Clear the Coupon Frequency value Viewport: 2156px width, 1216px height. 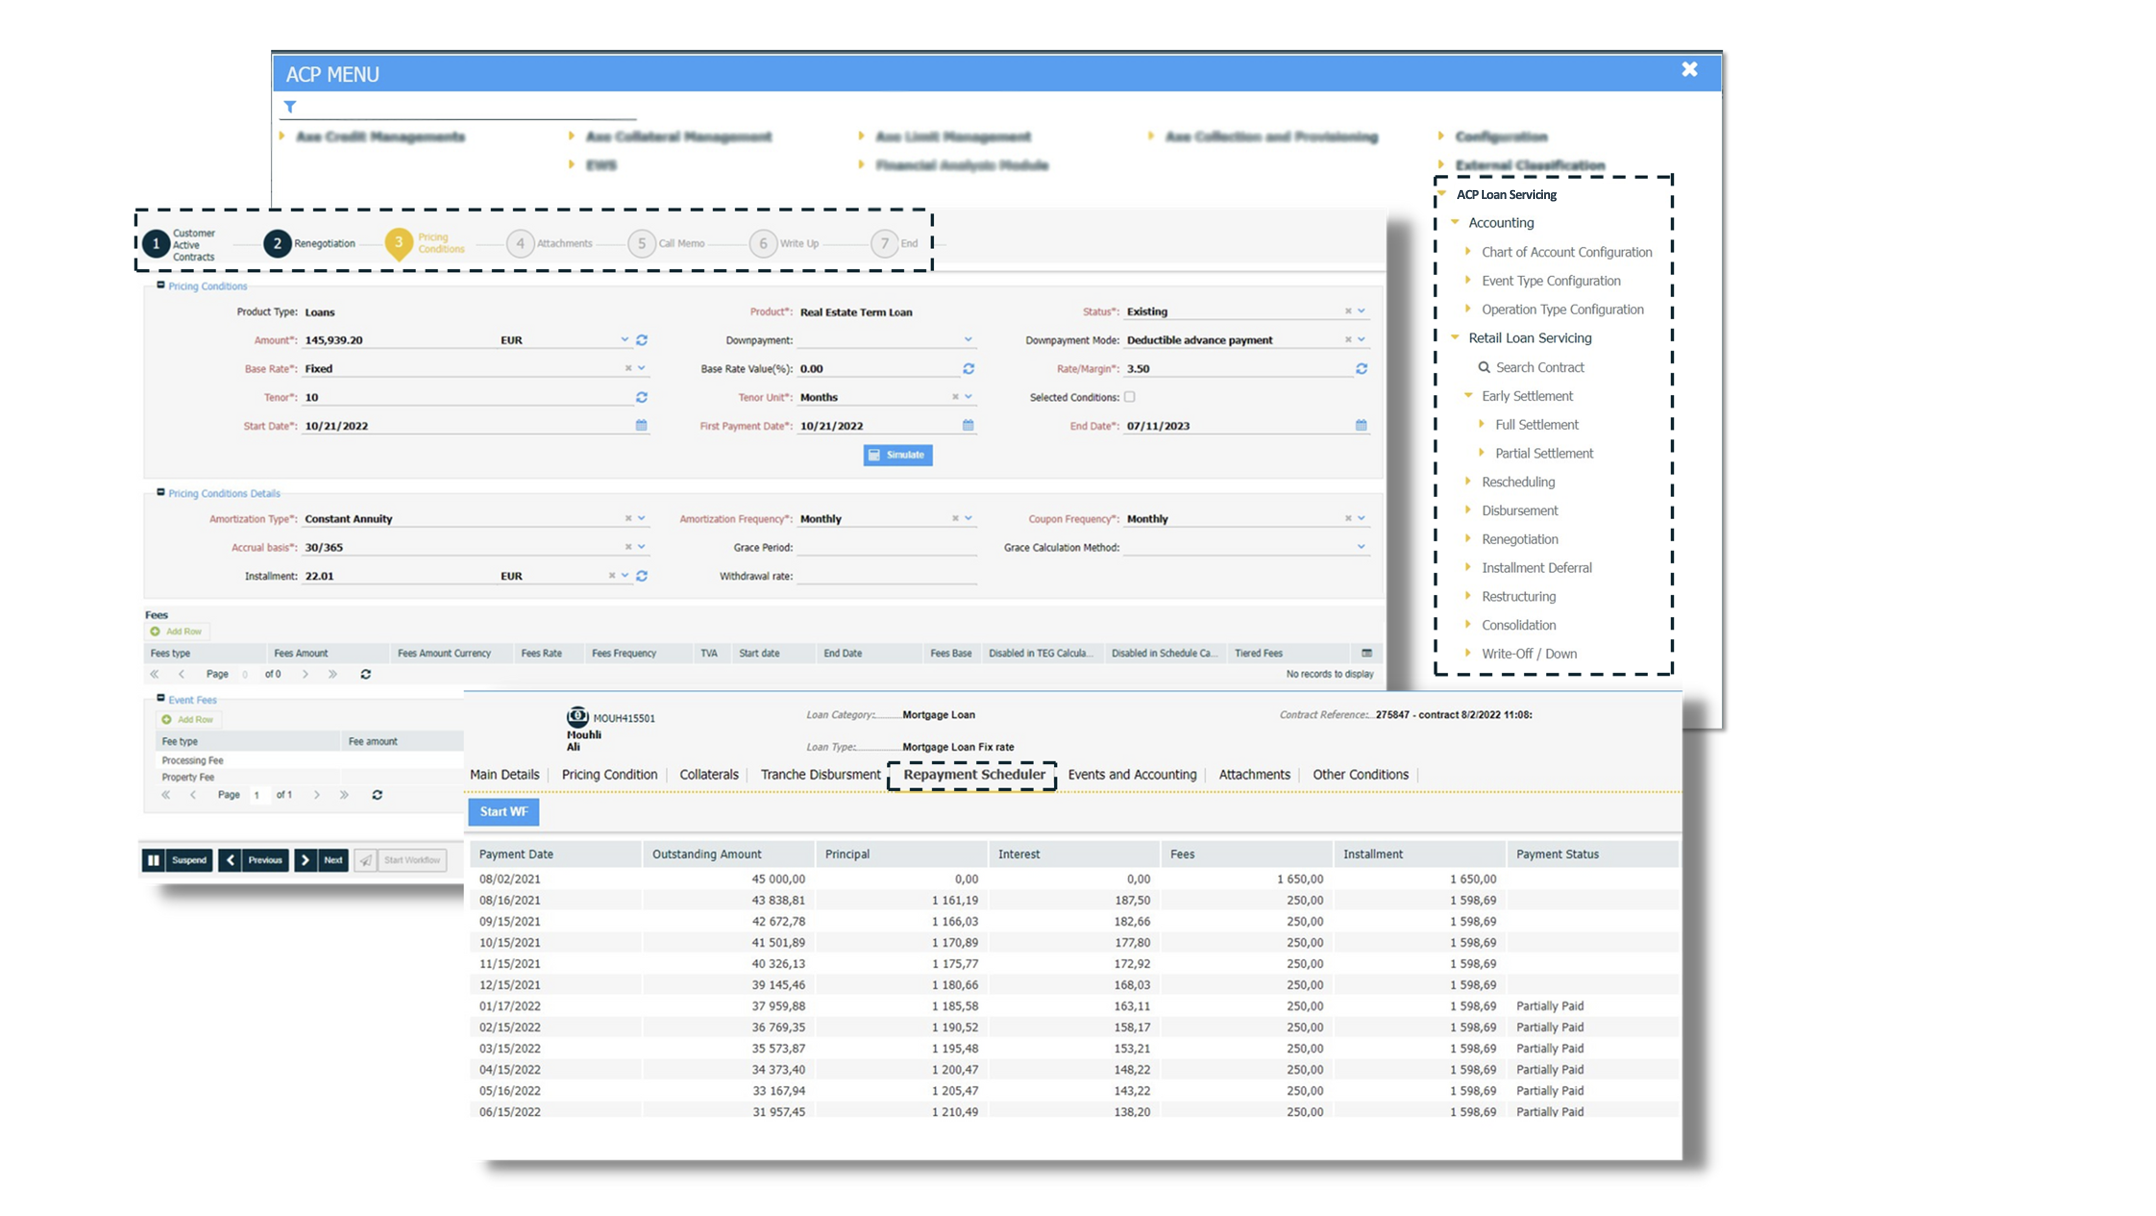click(1348, 518)
